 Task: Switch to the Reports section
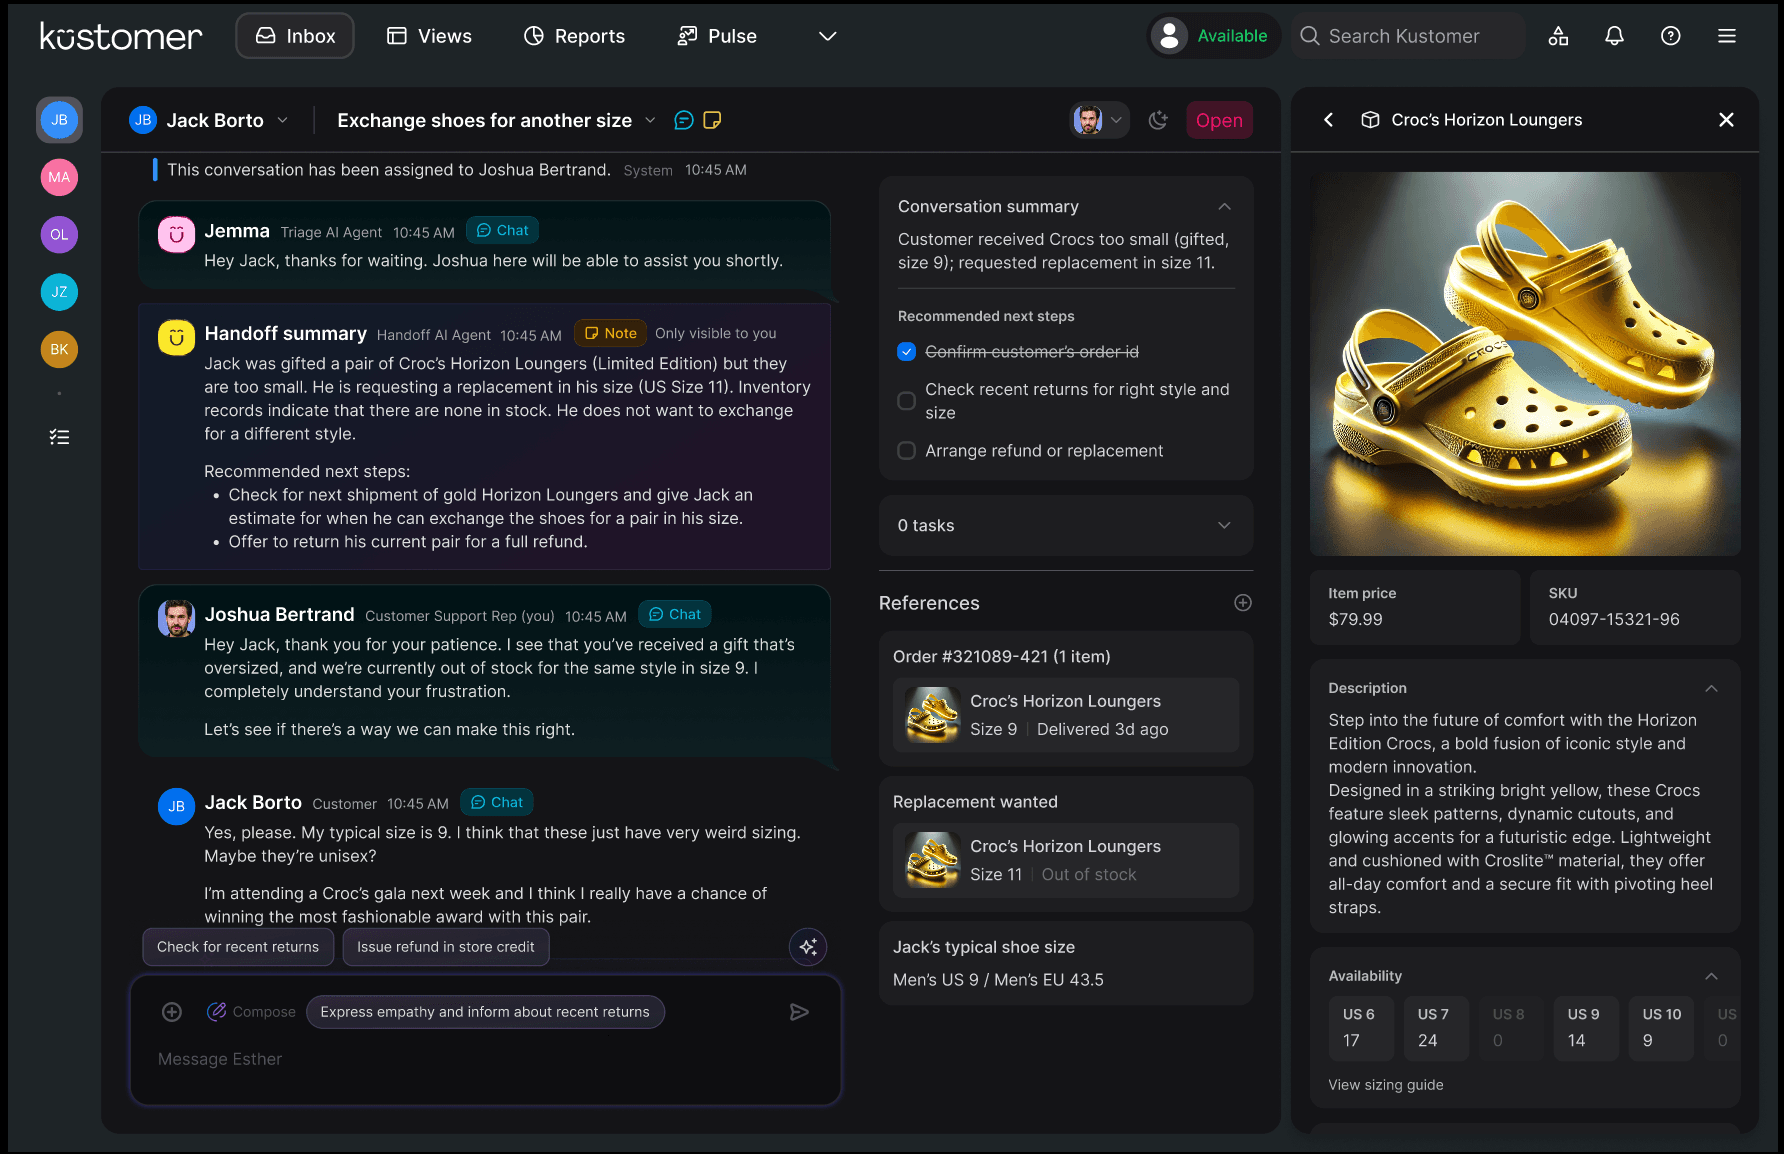[x=574, y=35]
